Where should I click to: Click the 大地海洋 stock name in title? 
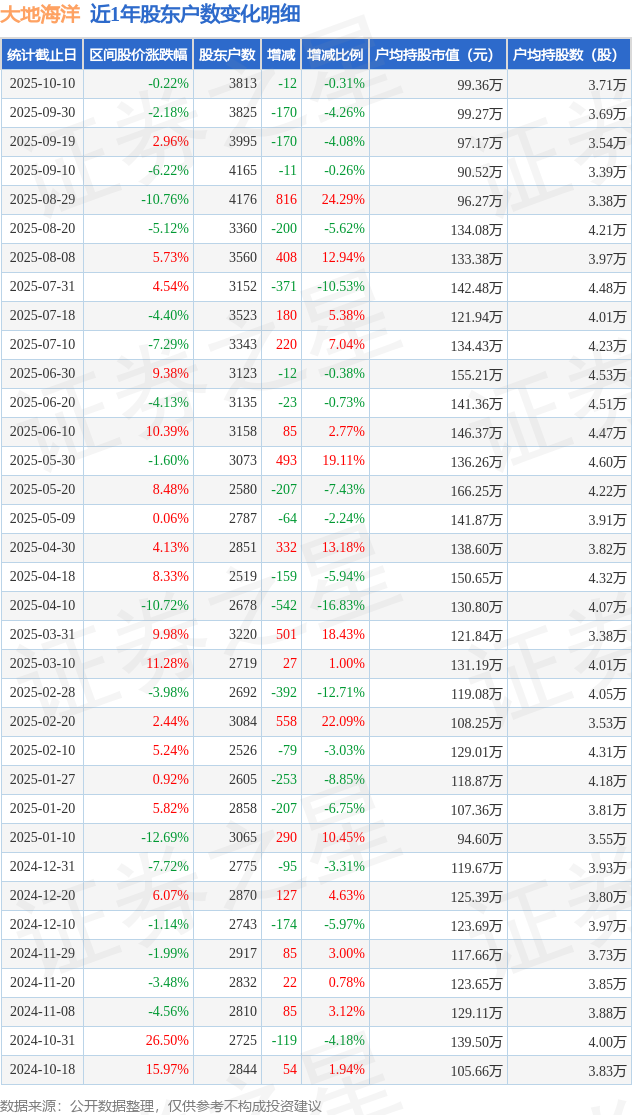point(41,14)
